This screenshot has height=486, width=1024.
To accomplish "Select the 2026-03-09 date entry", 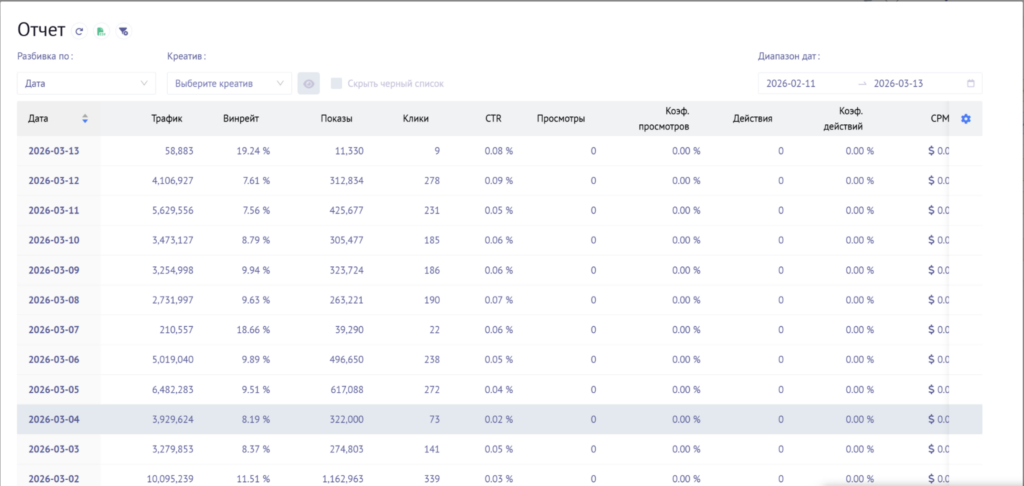I will click(x=53, y=271).
